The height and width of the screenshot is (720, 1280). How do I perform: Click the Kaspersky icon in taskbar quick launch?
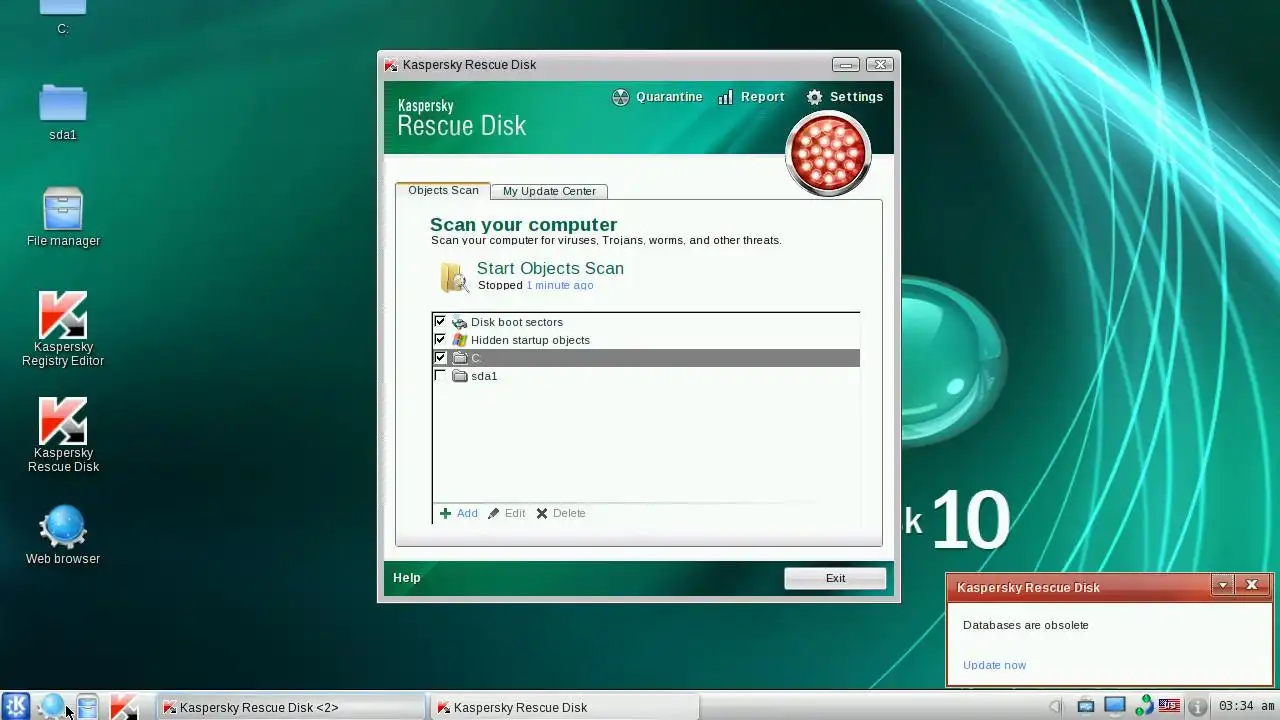tap(123, 706)
